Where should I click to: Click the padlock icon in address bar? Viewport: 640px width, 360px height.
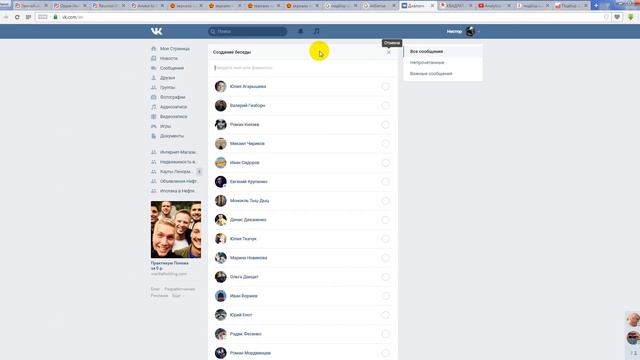56,17
